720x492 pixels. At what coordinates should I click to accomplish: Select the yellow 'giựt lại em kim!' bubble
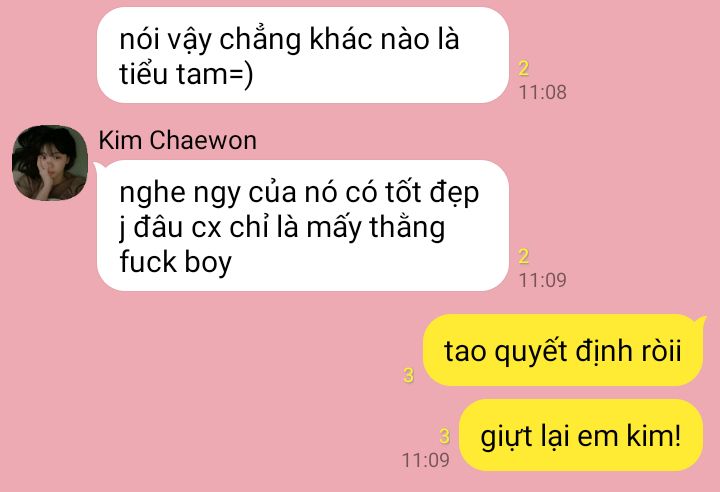[x=581, y=435]
